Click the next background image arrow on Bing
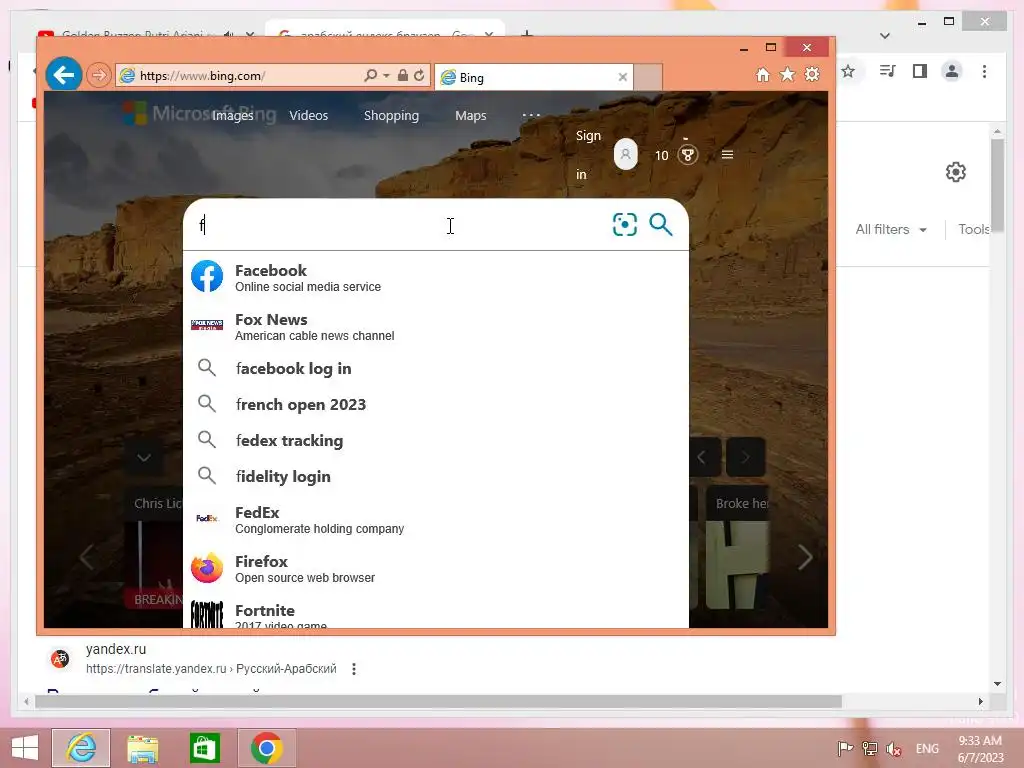1024x768 pixels. (746, 457)
